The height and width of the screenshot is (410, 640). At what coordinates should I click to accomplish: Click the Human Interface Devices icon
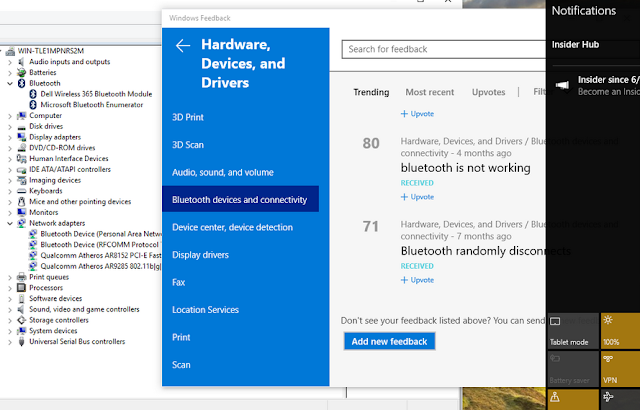[x=21, y=159]
